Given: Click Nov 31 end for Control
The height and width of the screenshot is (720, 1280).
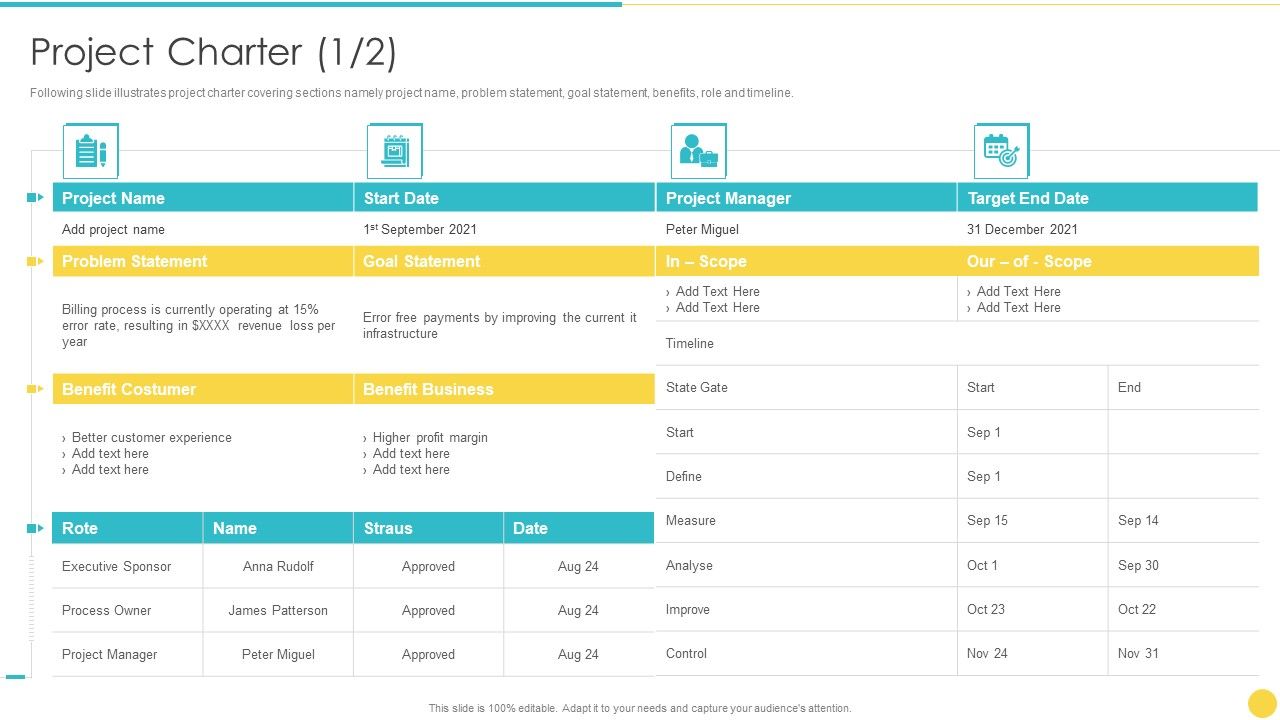Looking at the screenshot, I should coord(1138,653).
